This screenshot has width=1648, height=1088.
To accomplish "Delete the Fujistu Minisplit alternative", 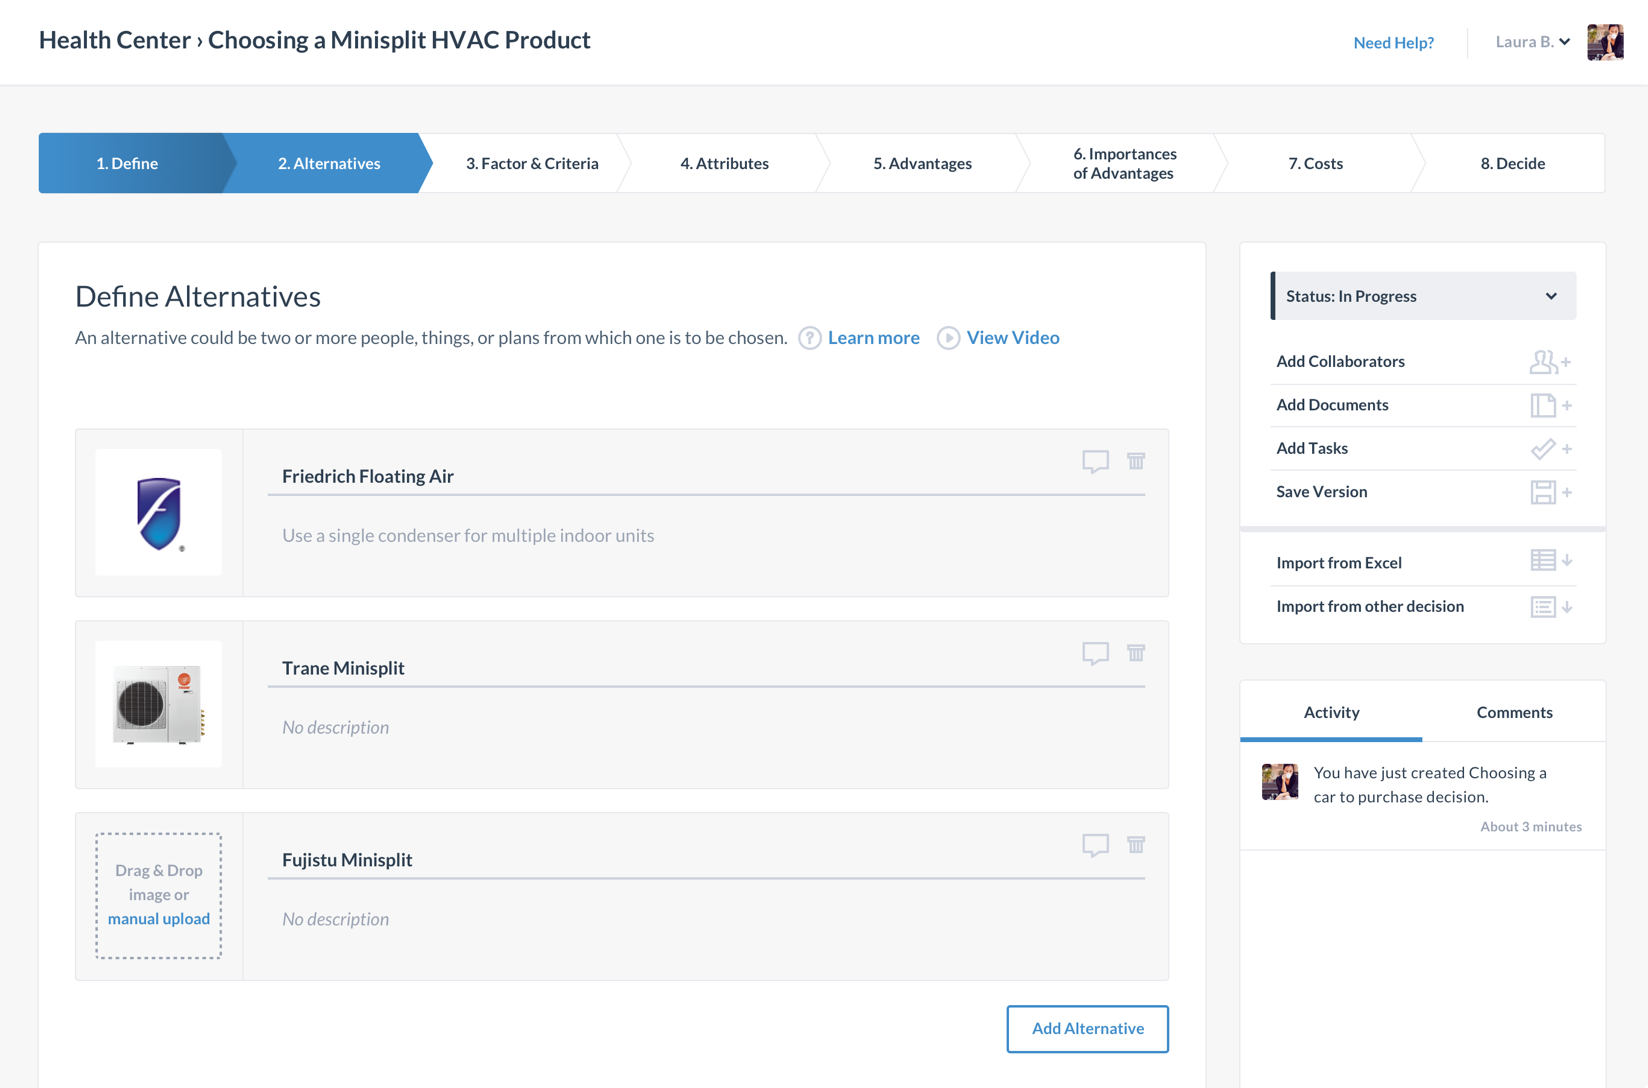I will pos(1136,845).
